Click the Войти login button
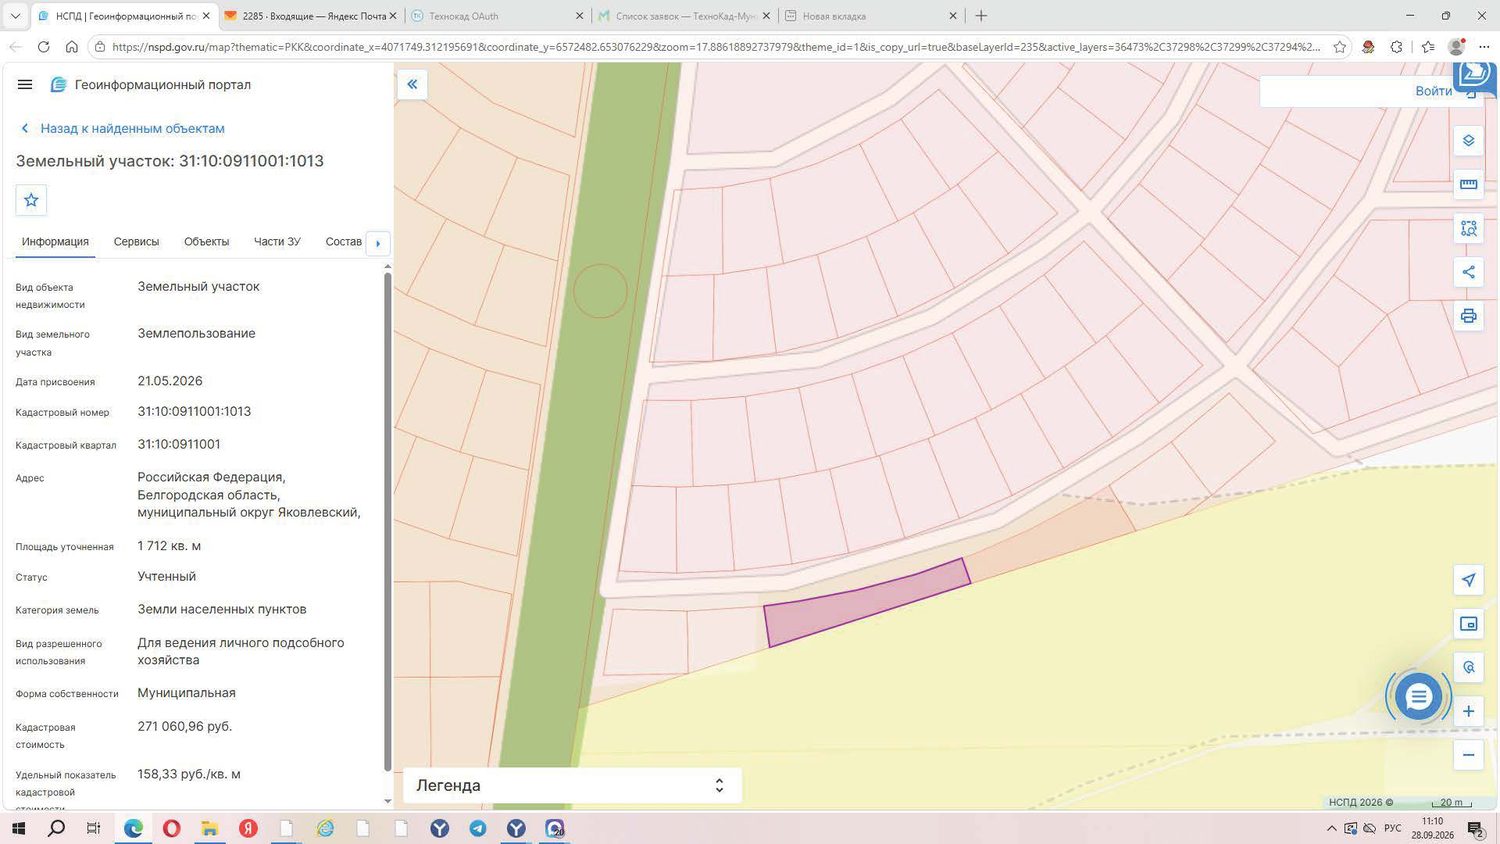Screen dimensions: 1500x844 tap(1433, 91)
